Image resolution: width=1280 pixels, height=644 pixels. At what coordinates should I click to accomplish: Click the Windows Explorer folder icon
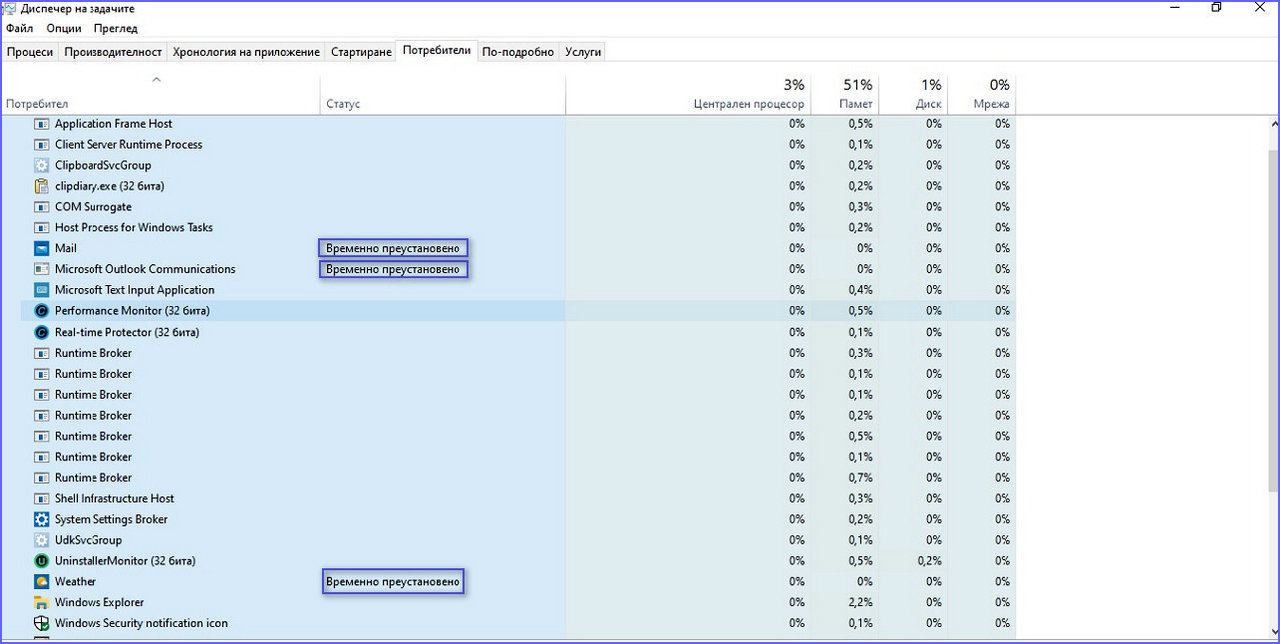pos(41,603)
